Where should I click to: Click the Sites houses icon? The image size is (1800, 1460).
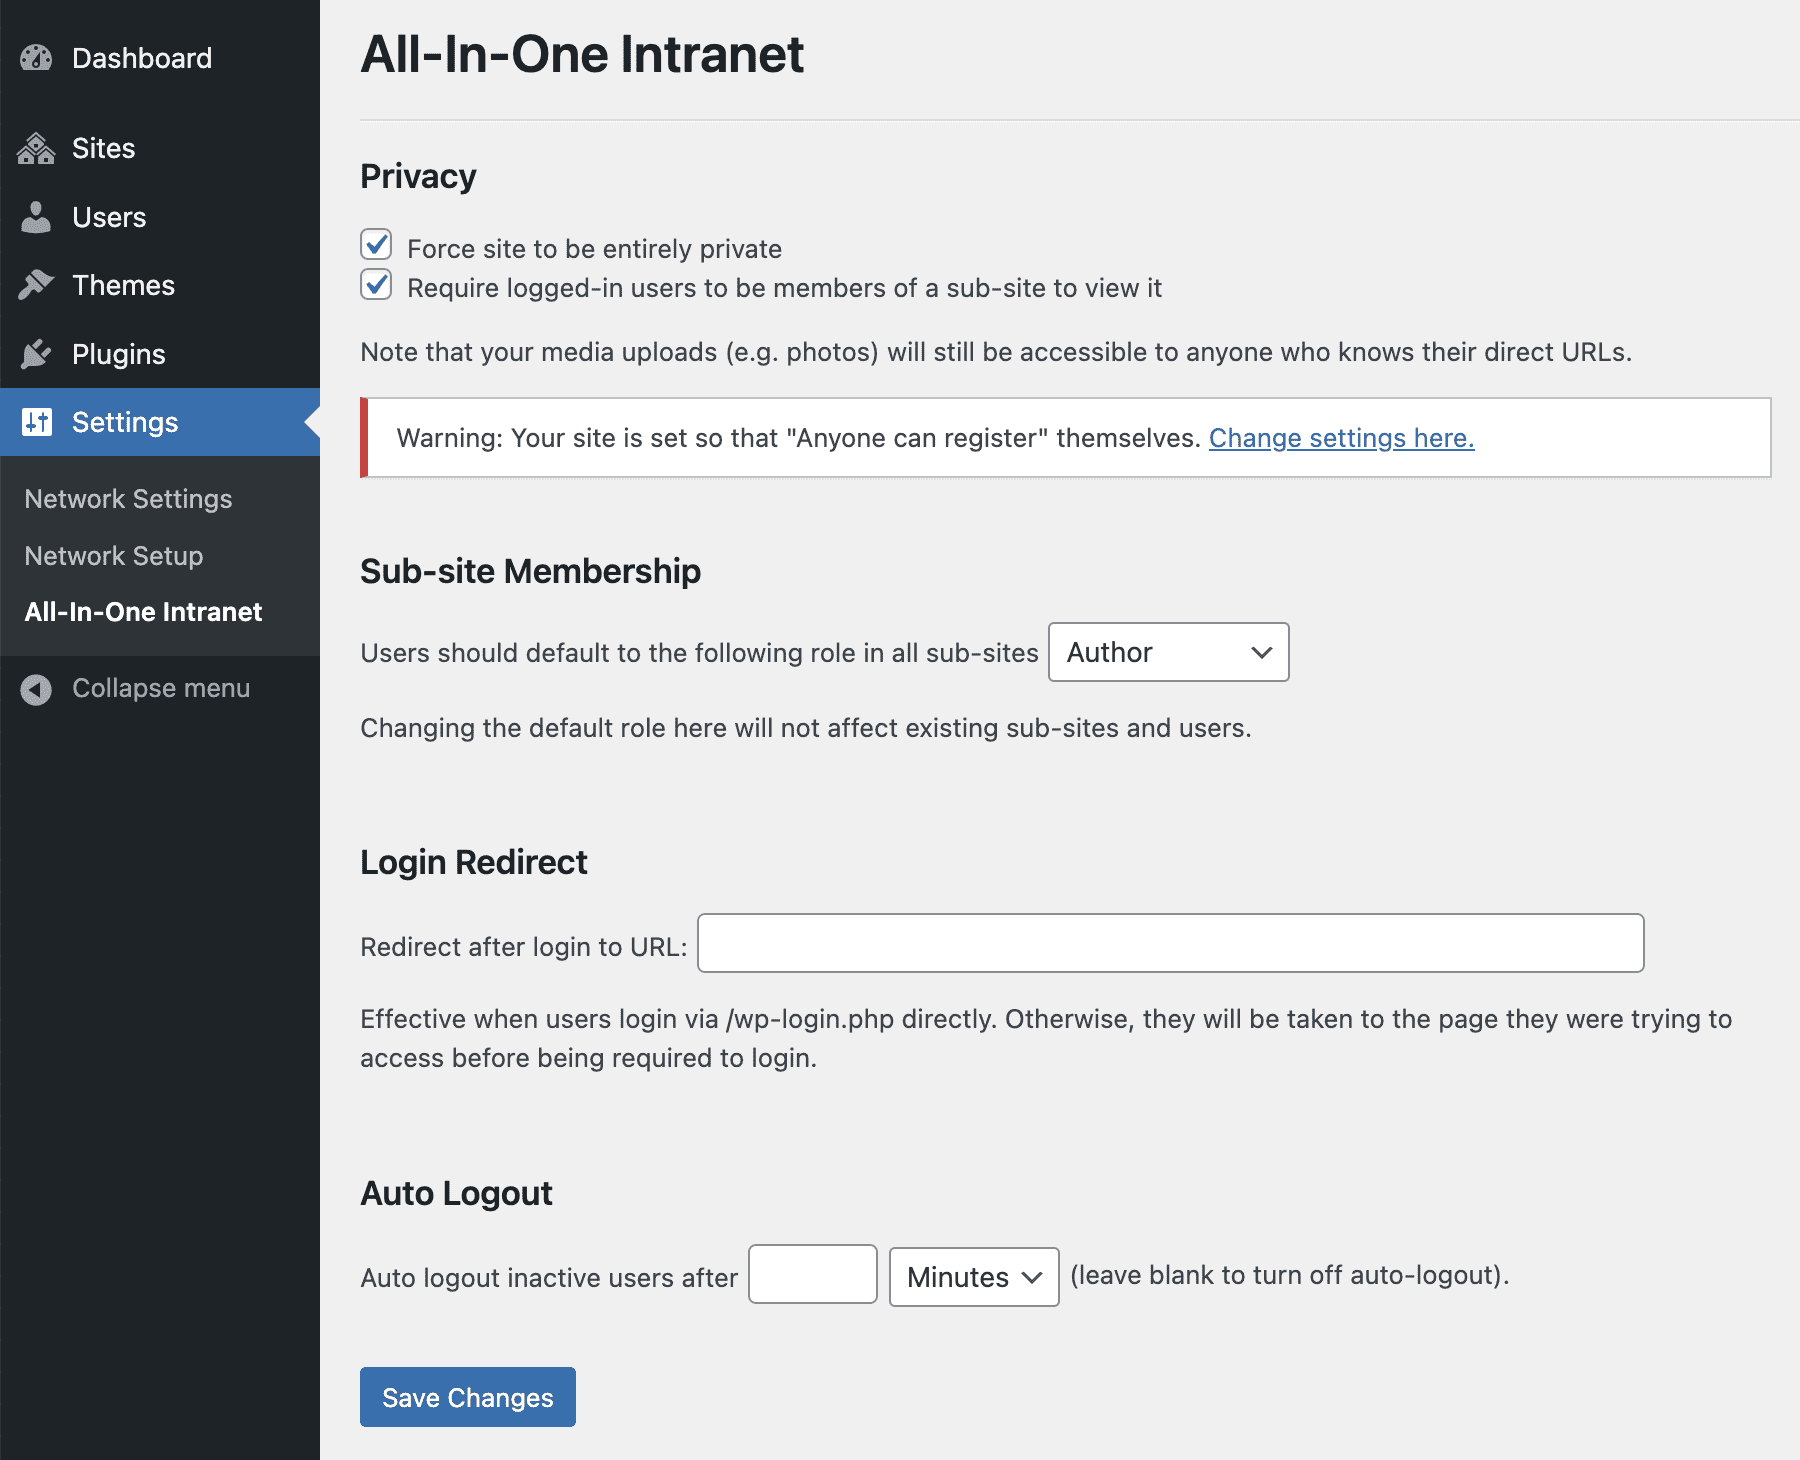point(36,148)
